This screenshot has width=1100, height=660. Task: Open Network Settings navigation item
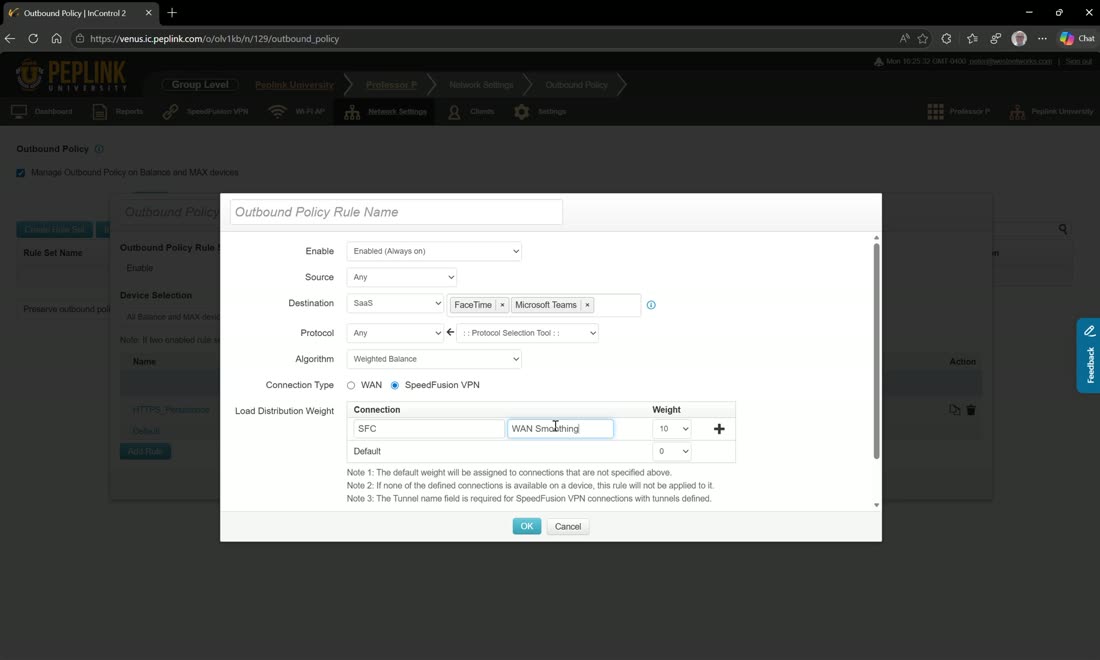tap(385, 112)
